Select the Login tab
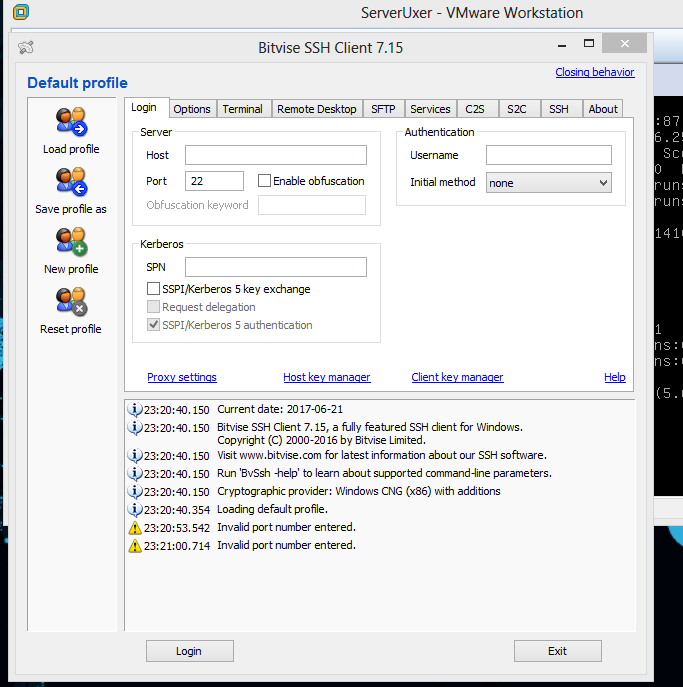This screenshot has height=687, width=683. pyautogui.click(x=144, y=107)
